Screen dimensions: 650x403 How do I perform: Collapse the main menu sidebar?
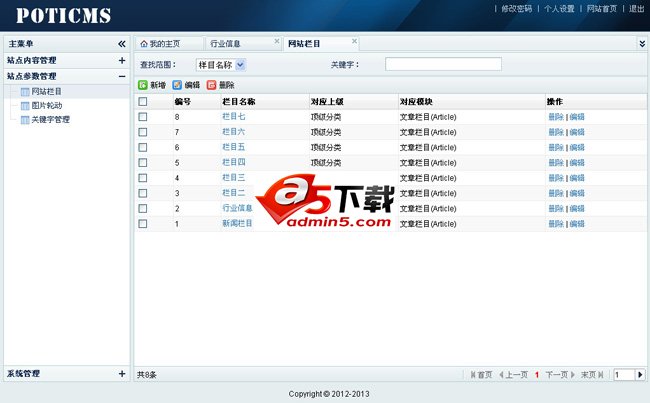[x=121, y=44]
